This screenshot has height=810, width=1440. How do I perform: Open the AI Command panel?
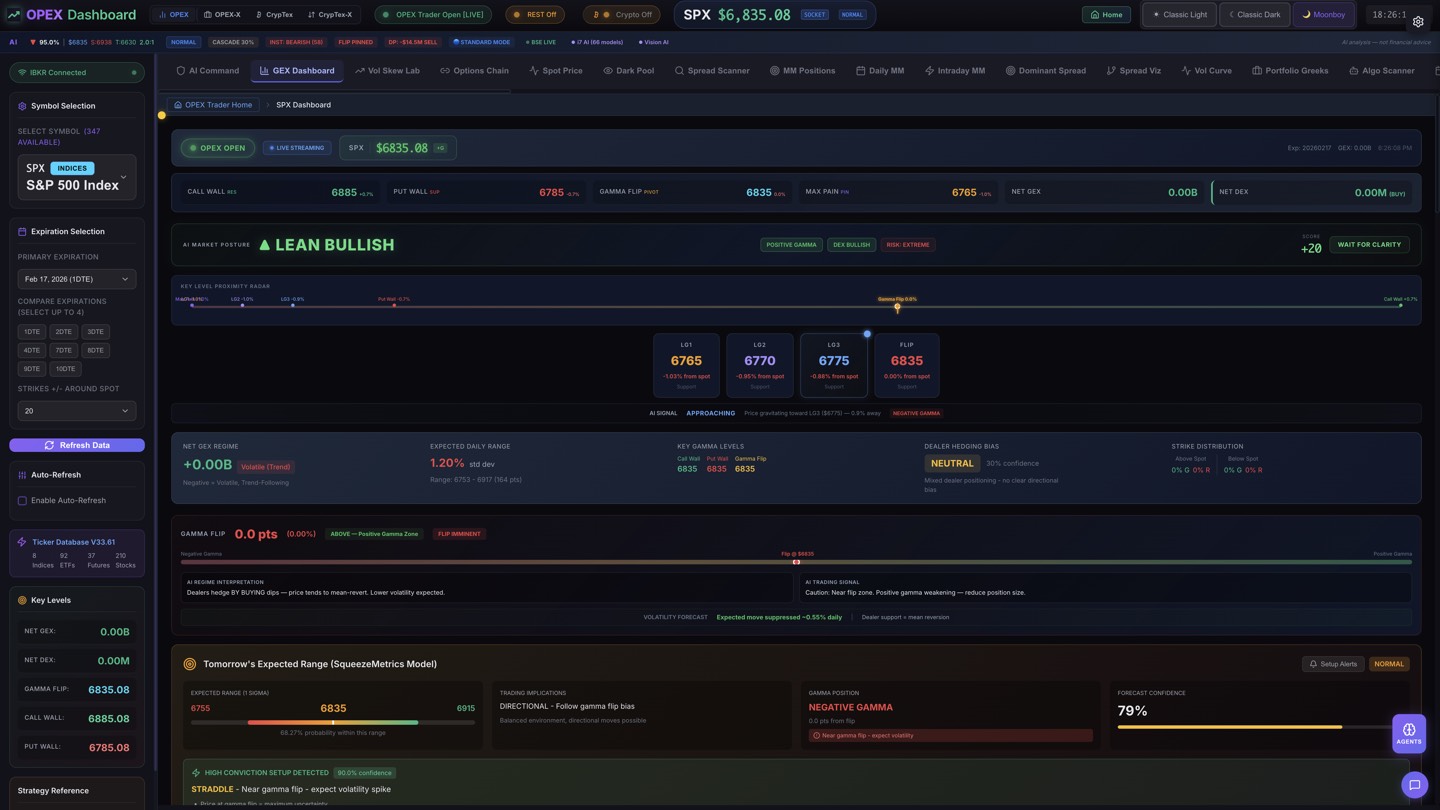tap(210, 70)
